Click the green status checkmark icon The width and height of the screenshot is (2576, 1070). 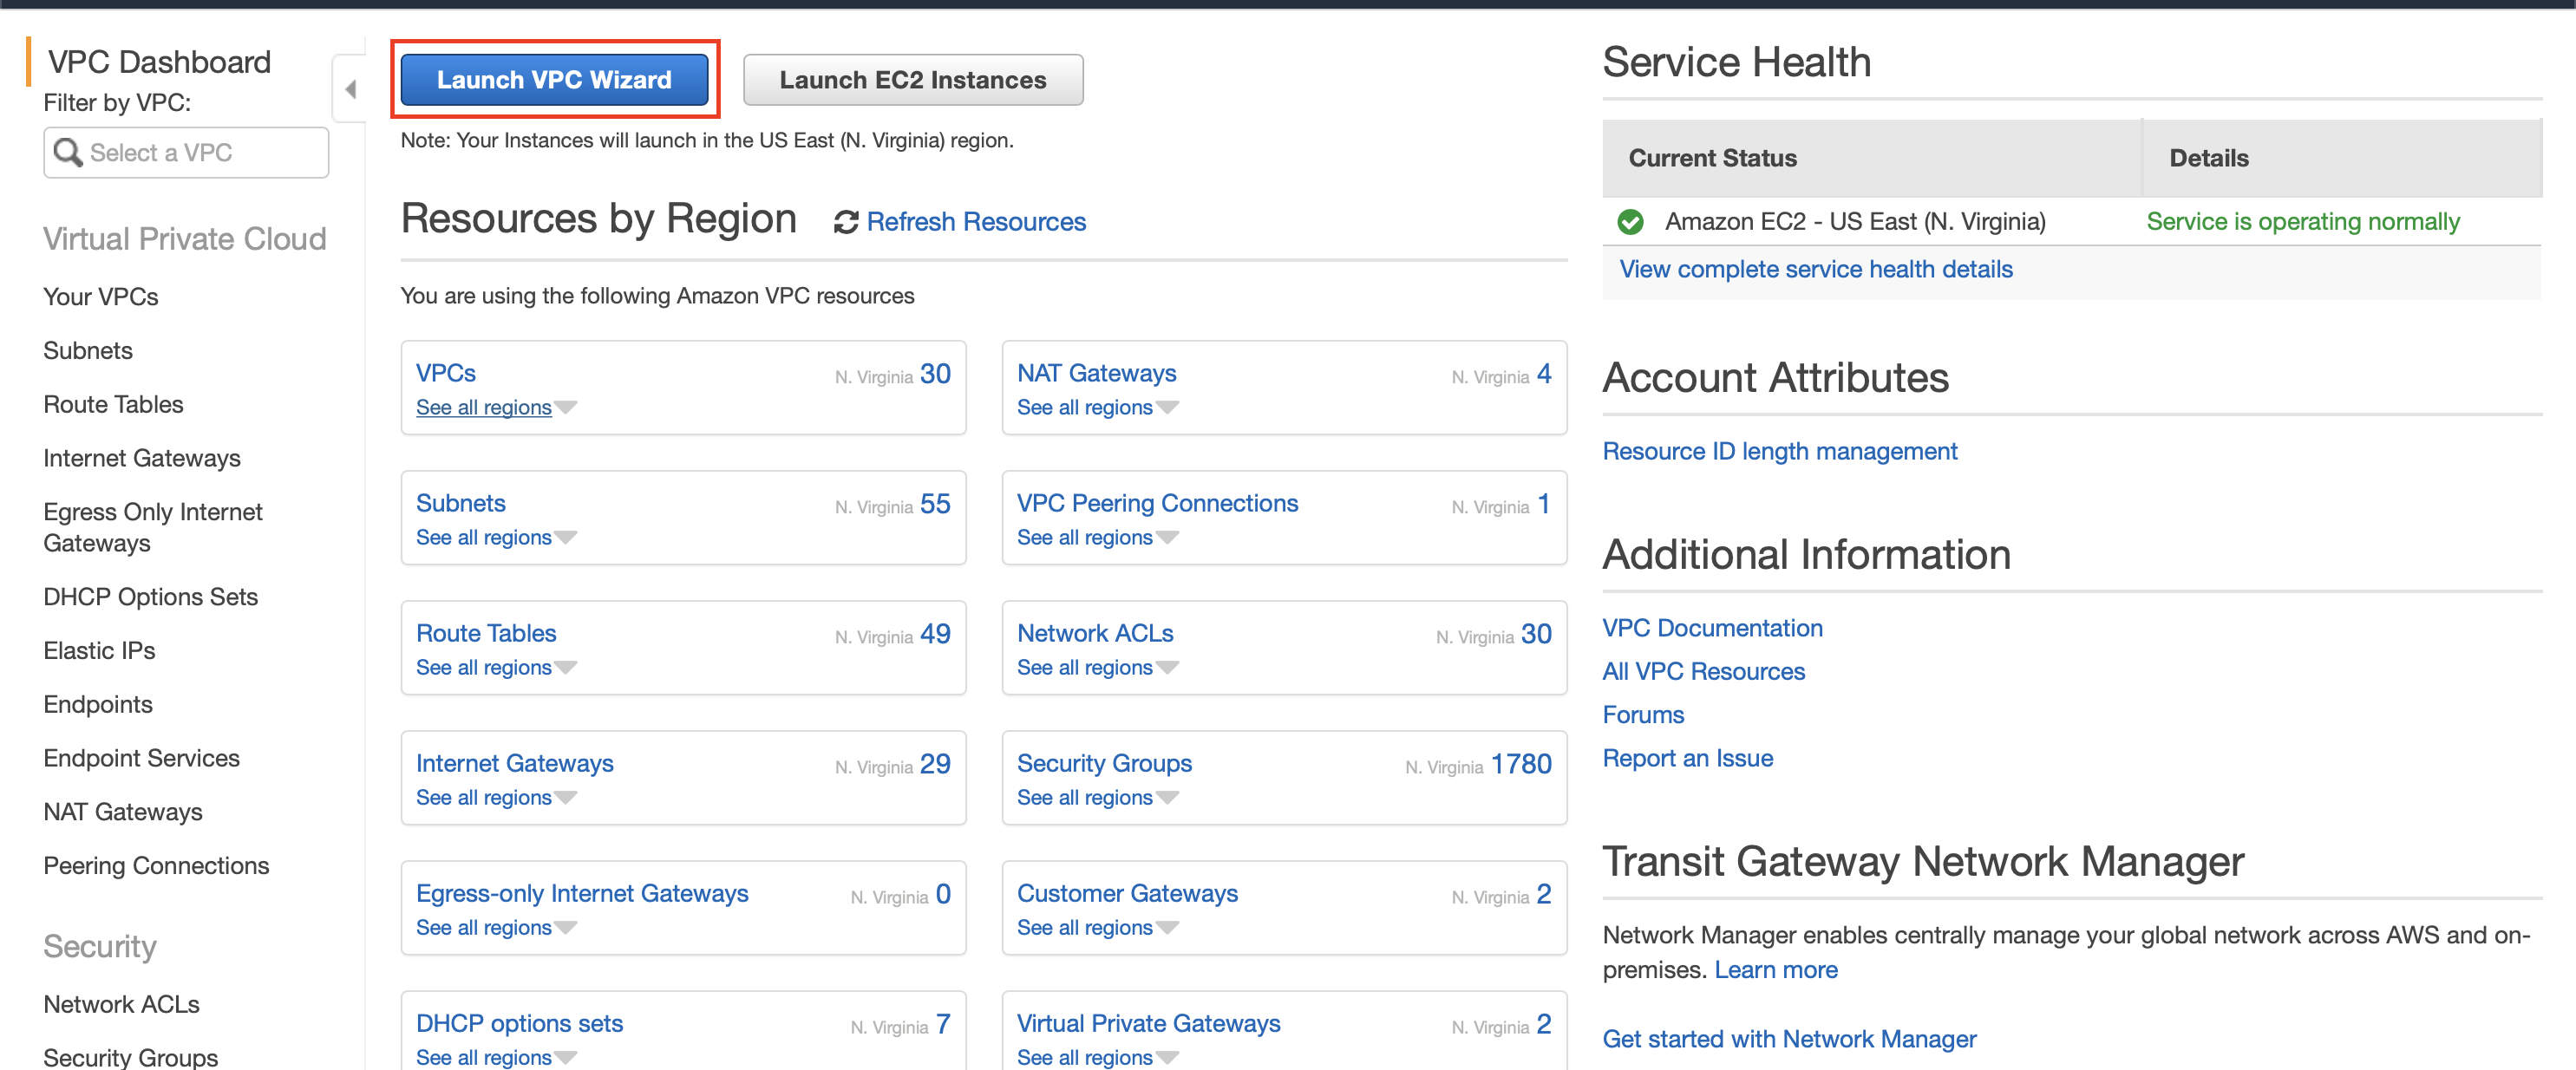(x=1630, y=222)
